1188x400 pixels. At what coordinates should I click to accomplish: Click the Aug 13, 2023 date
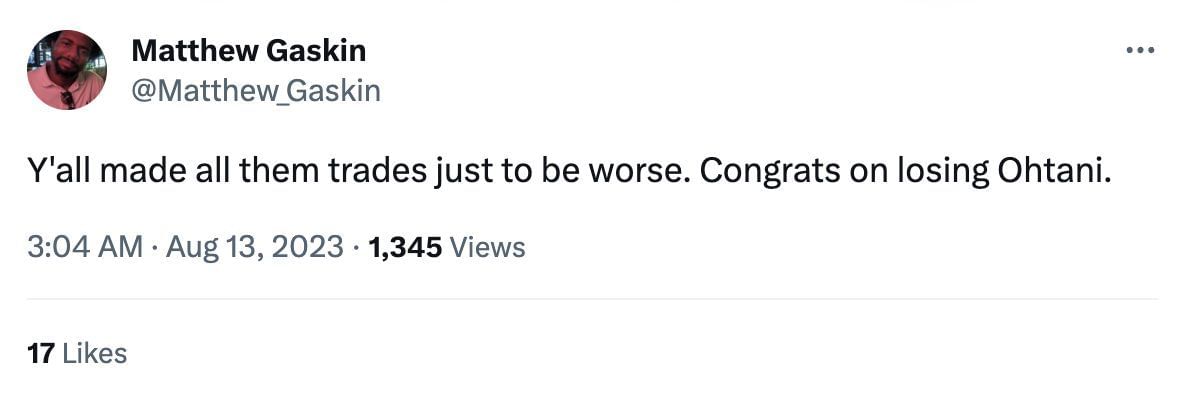pyautogui.click(x=255, y=247)
